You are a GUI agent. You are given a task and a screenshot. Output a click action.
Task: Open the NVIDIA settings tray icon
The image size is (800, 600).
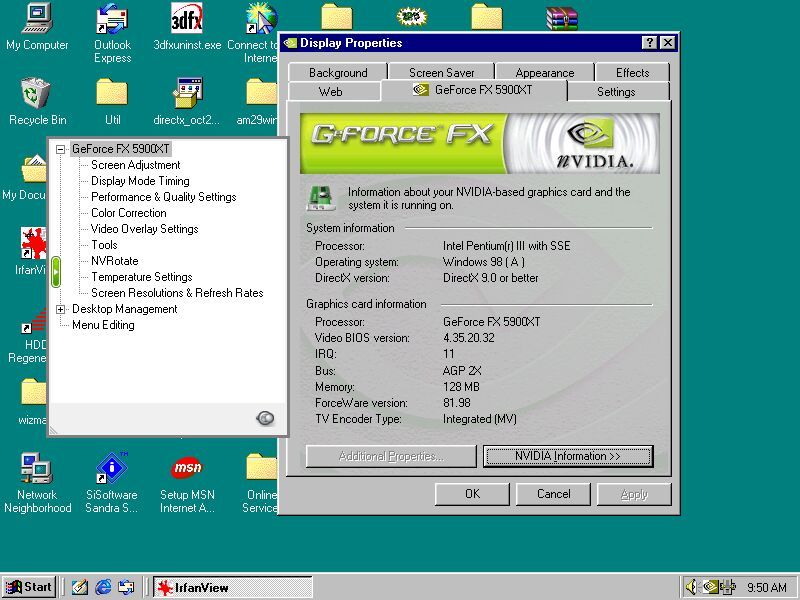point(710,587)
